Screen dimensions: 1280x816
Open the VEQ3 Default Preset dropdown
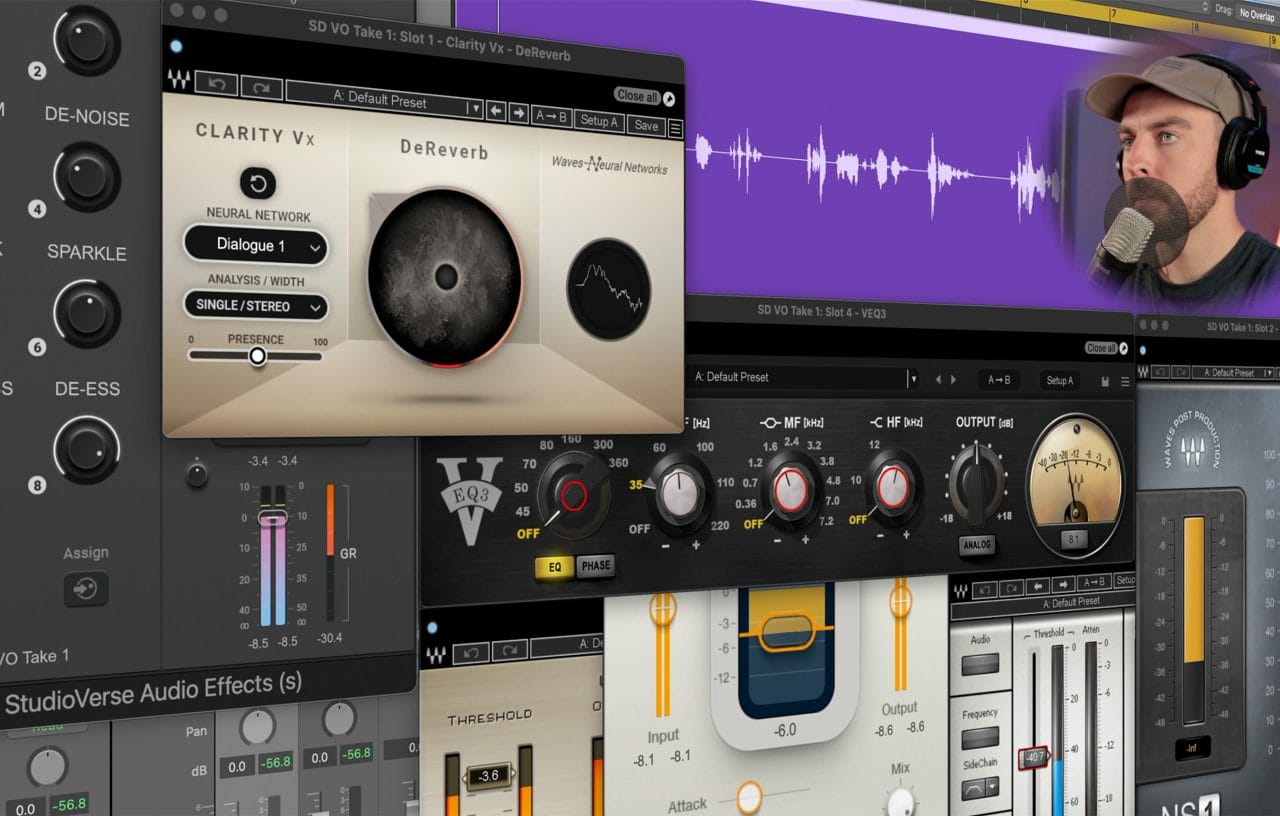(912, 378)
